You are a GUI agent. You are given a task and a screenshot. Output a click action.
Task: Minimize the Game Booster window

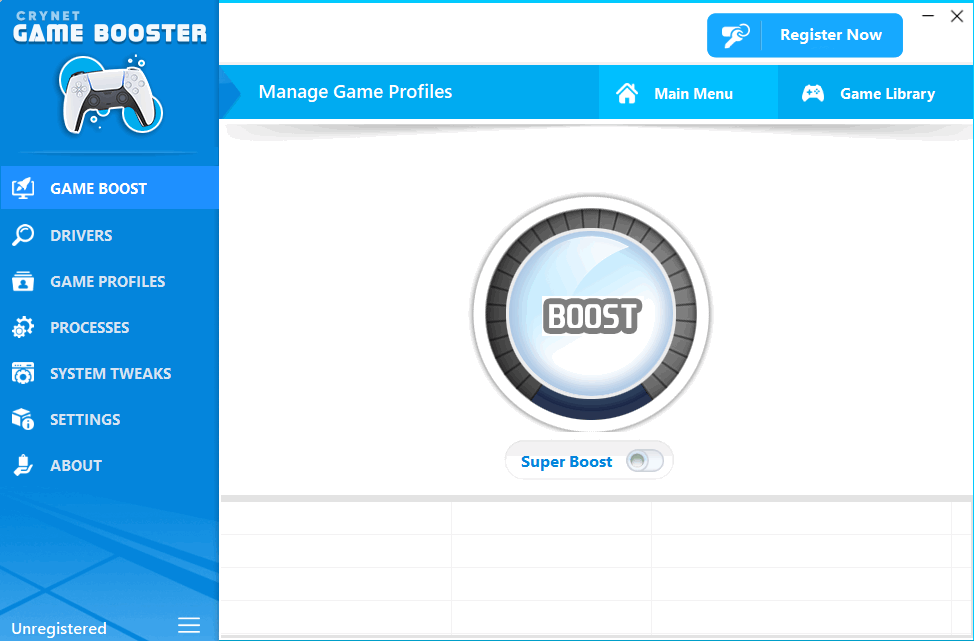point(928,16)
